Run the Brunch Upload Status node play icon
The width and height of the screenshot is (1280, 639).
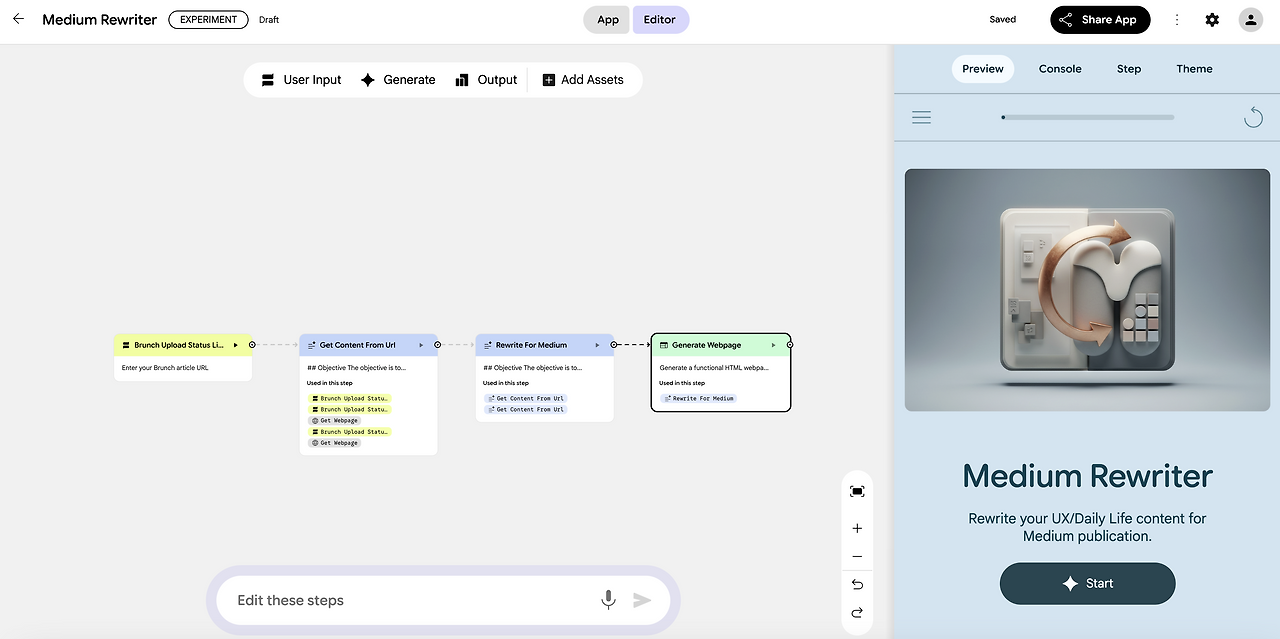click(236, 345)
